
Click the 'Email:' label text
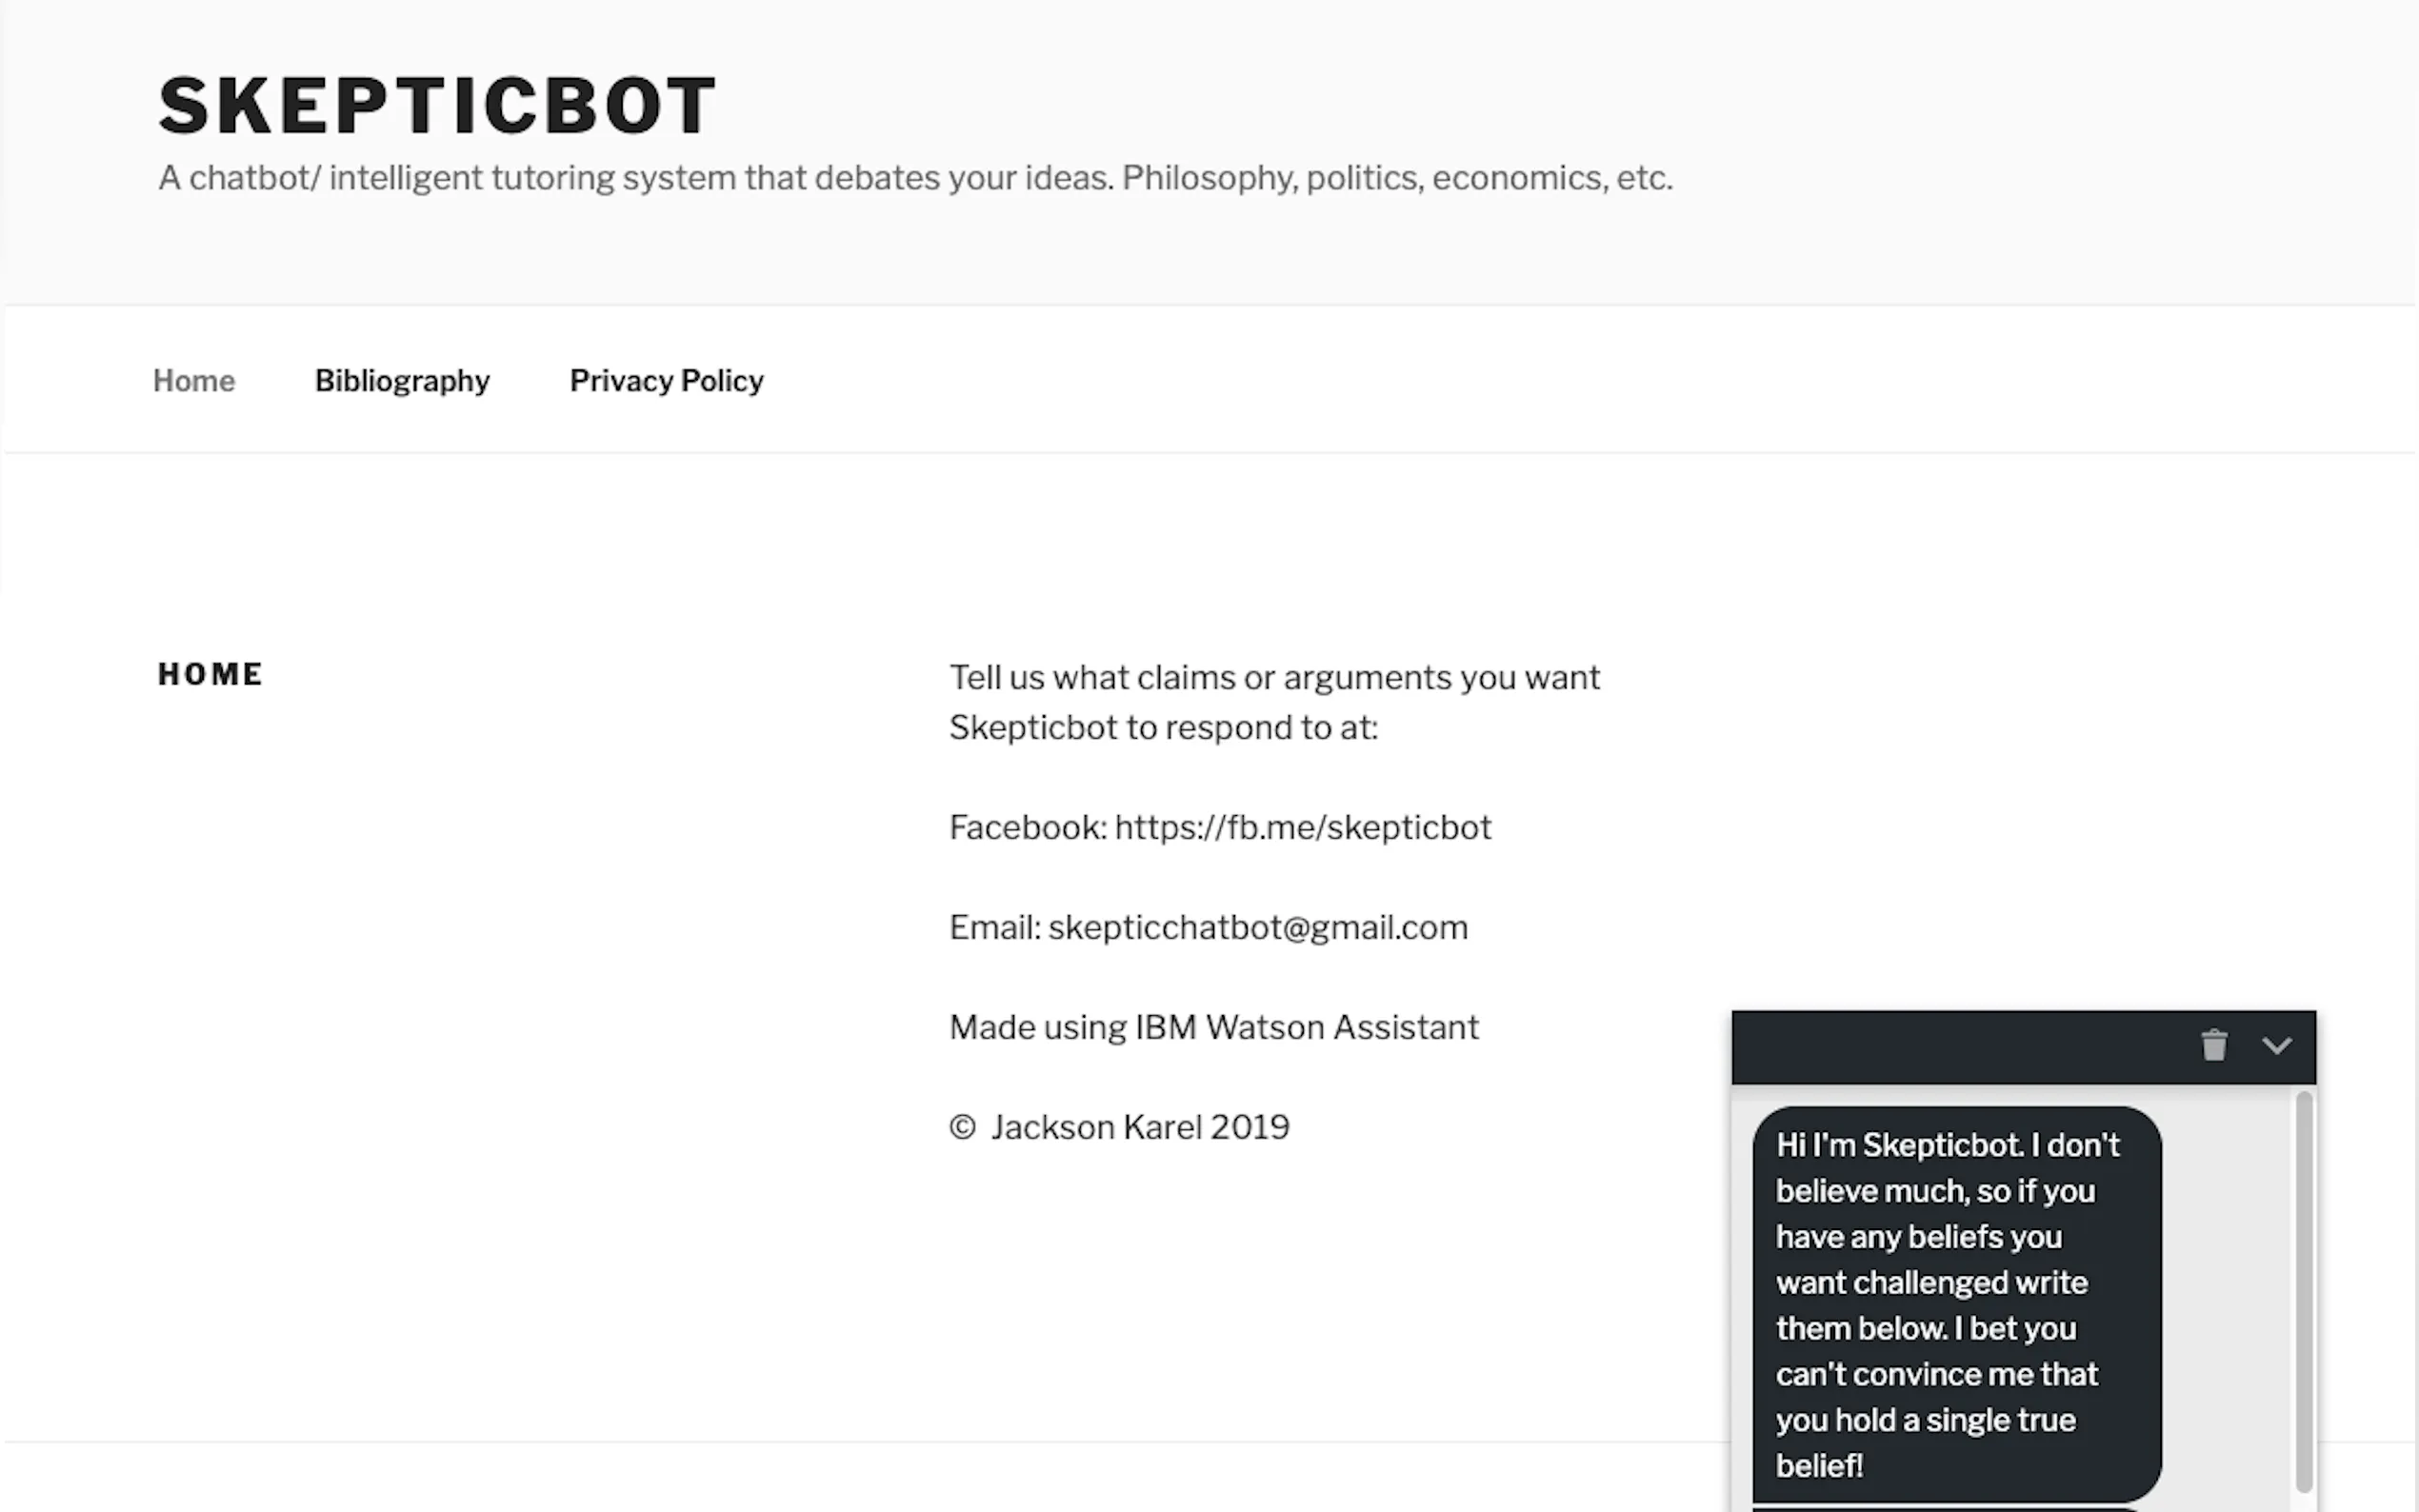[994, 928]
